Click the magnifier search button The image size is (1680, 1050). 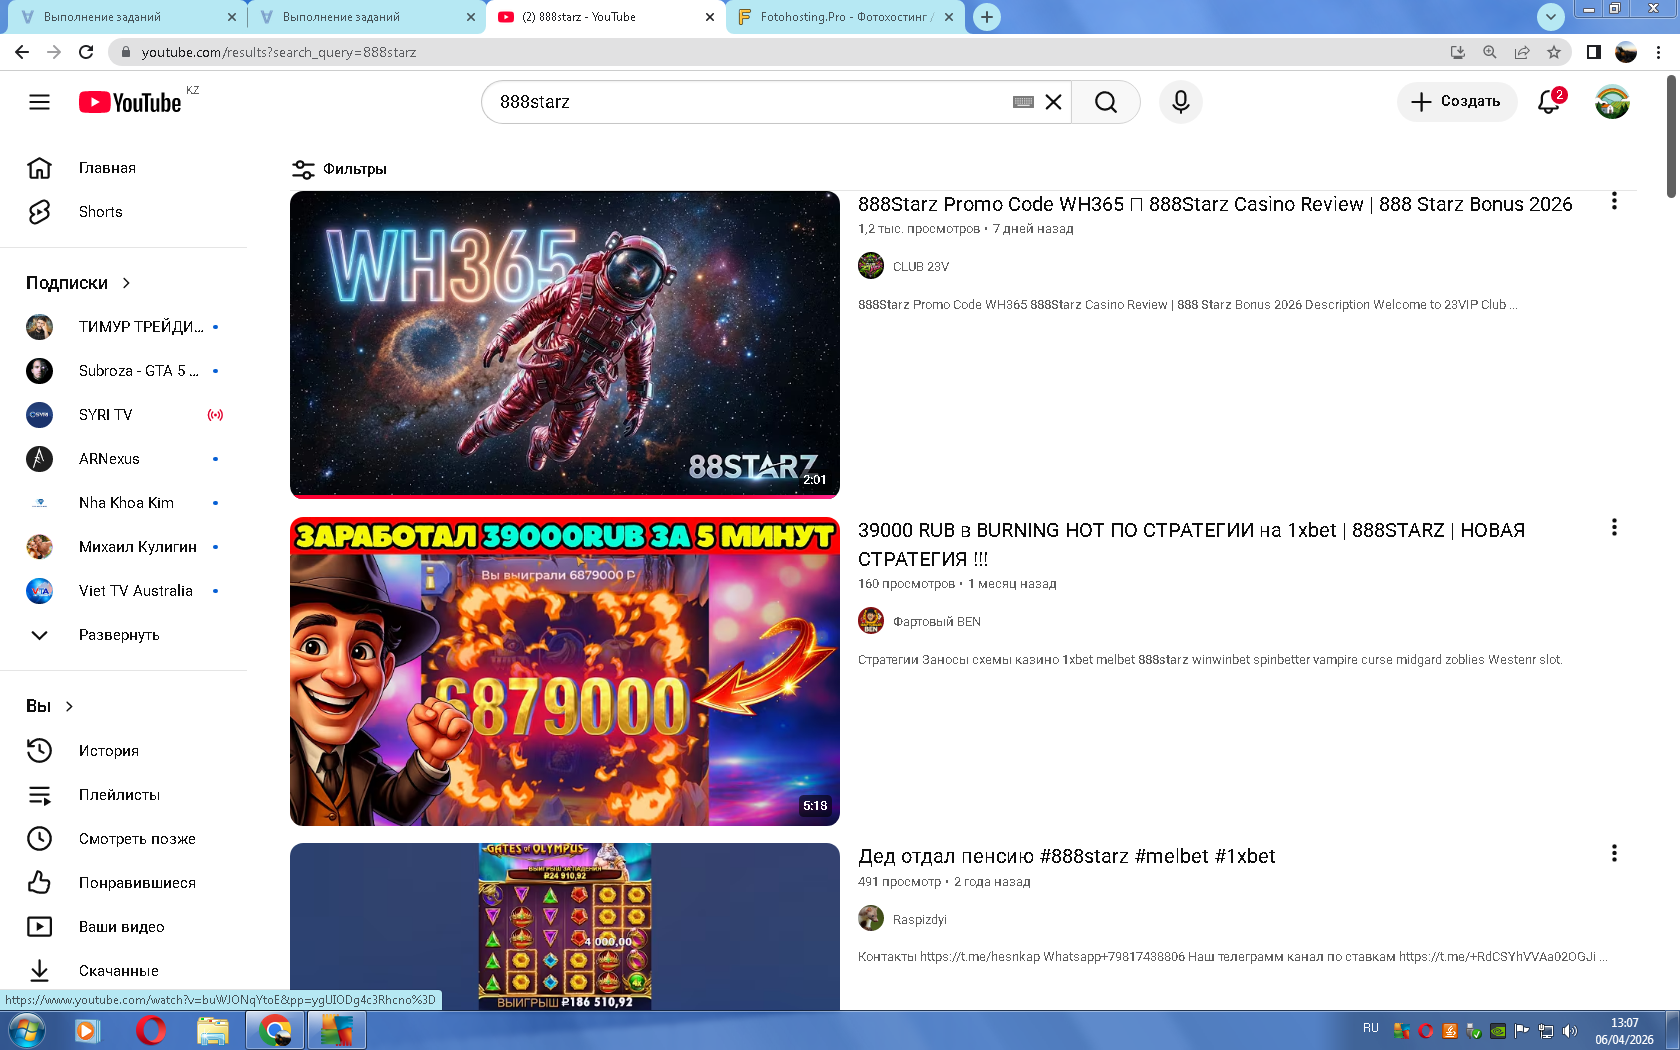1105,102
